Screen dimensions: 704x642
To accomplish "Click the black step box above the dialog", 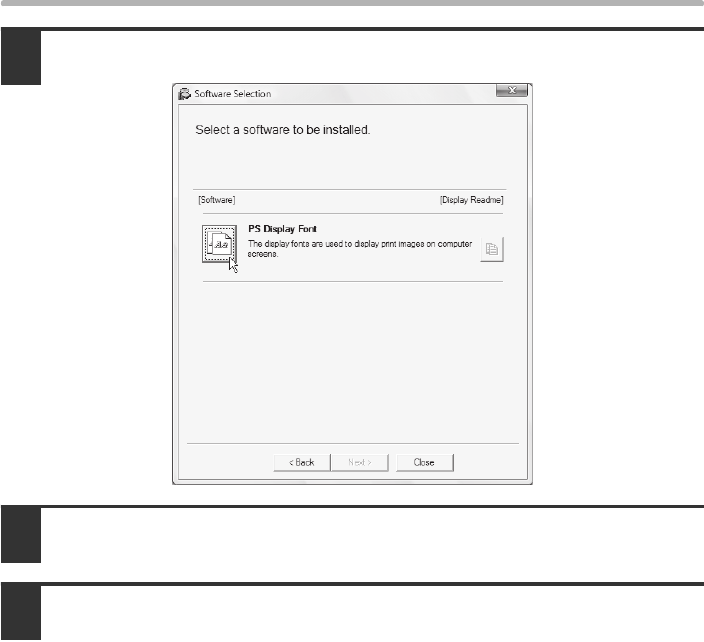I will click(x=22, y=57).
